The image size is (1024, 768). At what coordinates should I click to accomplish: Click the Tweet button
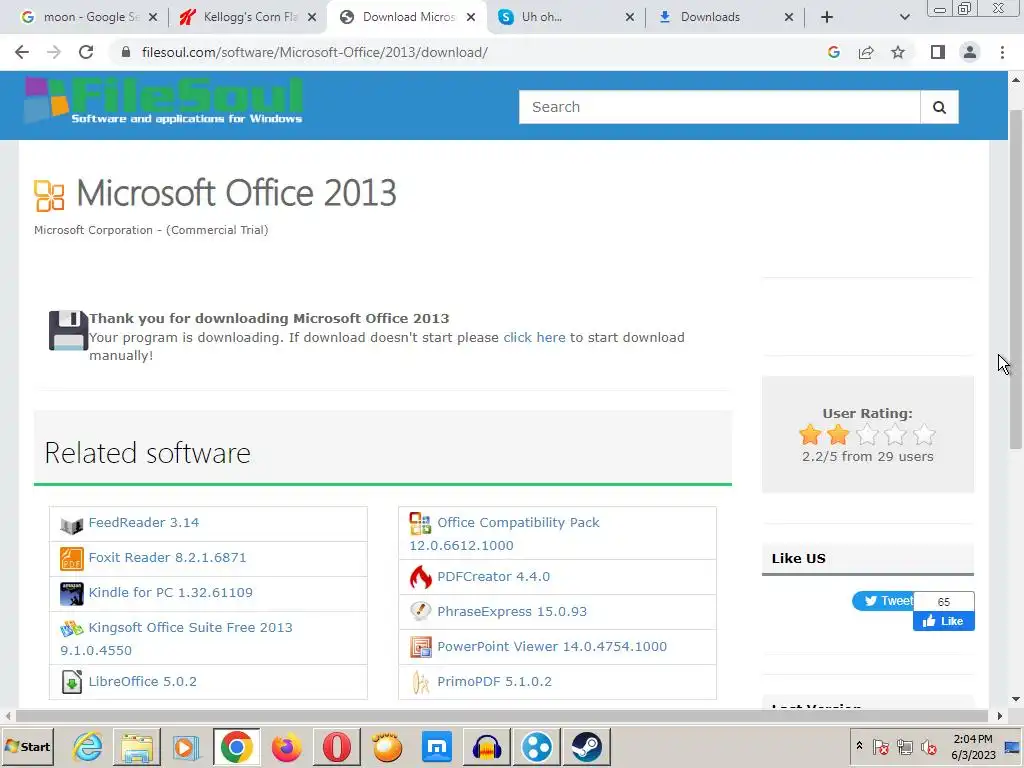883,601
